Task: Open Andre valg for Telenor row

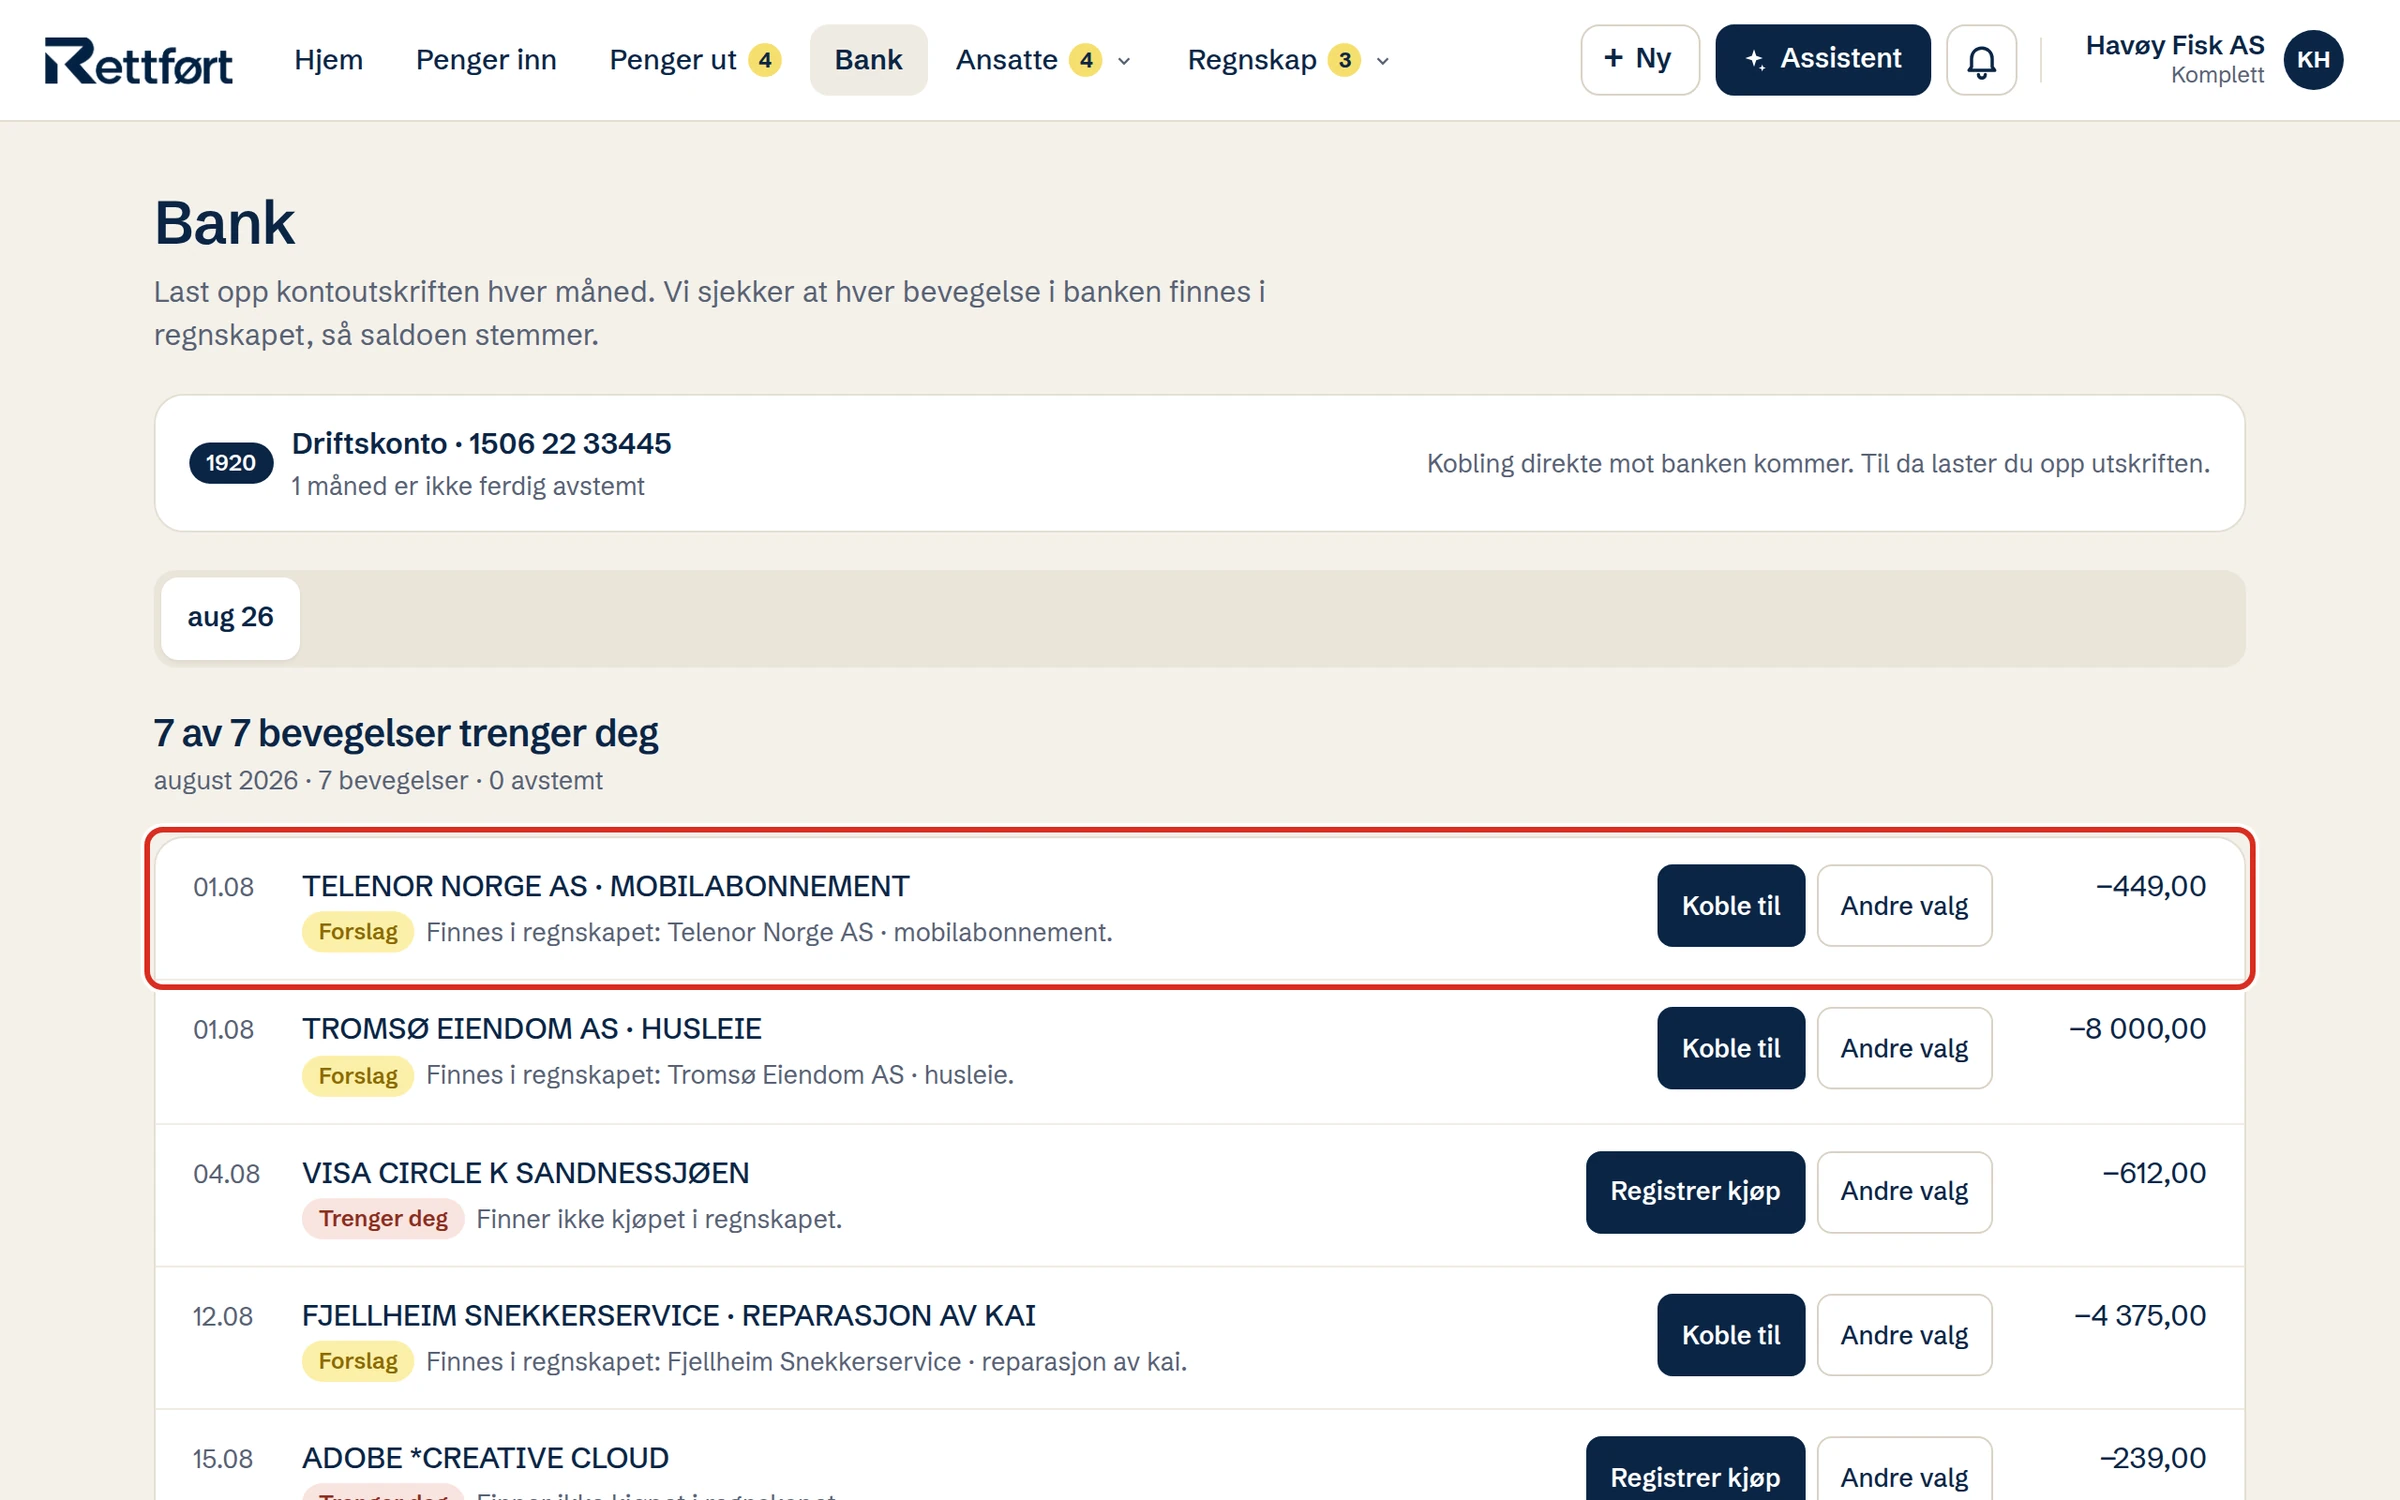Action: [x=1904, y=905]
